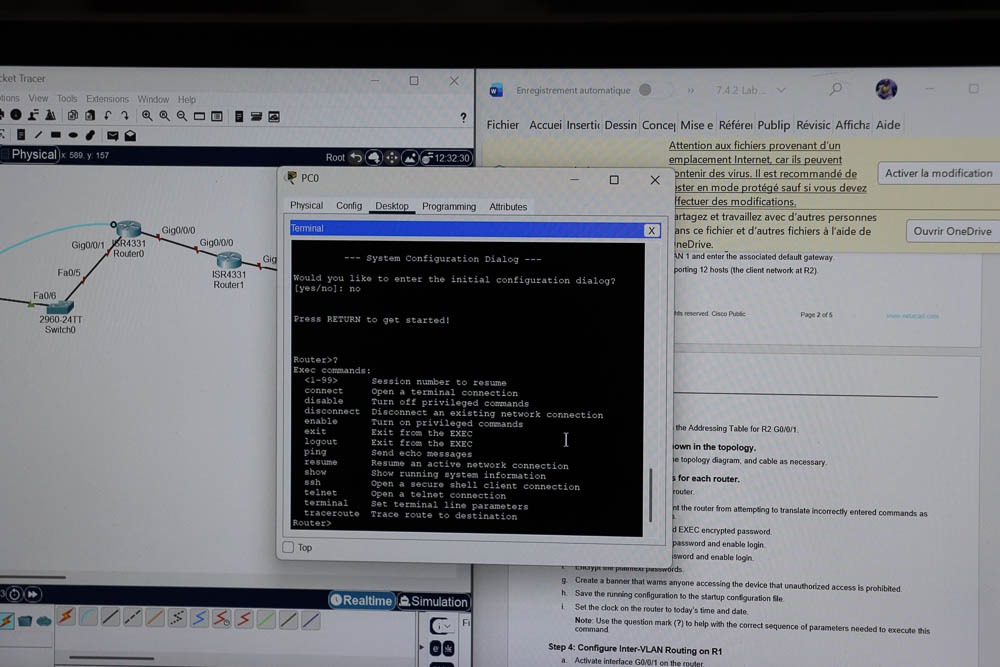This screenshot has height=667, width=1000.
Task: Reset zoom in Packet Tracer toolbar
Action: click(x=165, y=116)
